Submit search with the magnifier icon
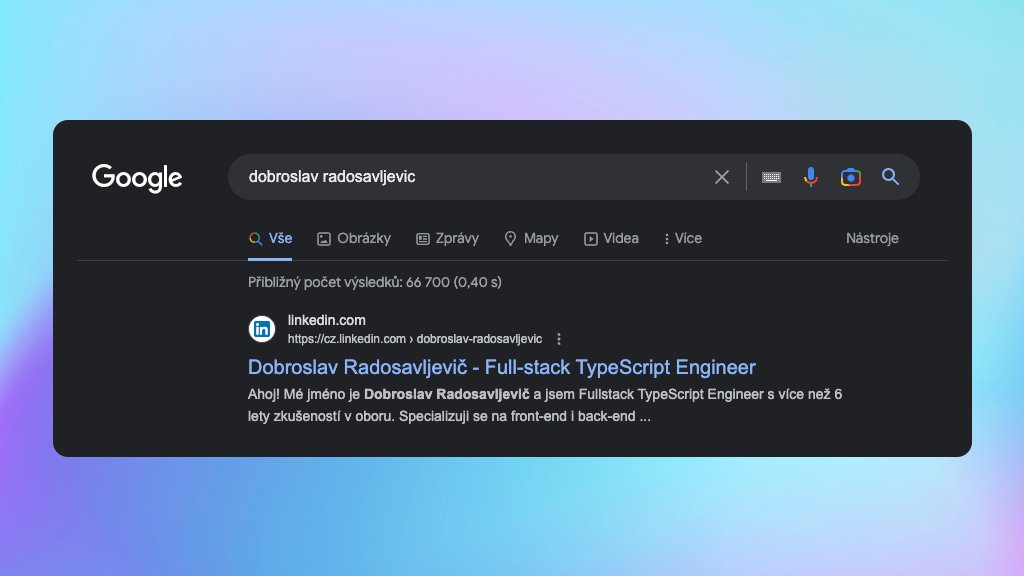1024x576 pixels. coord(890,176)
